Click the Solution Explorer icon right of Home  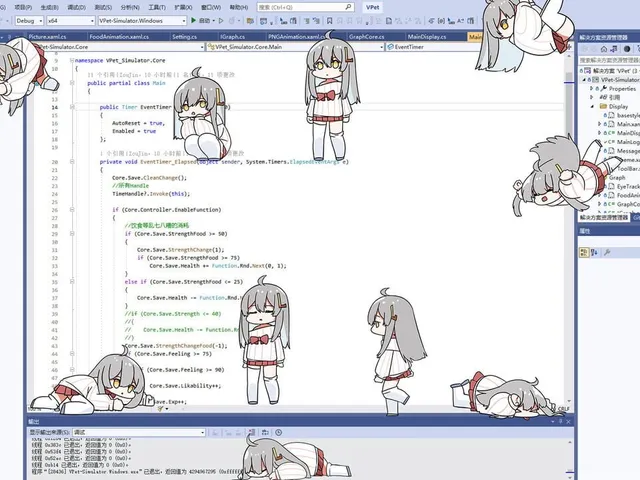pyautogui.click(x=614, y=49)
